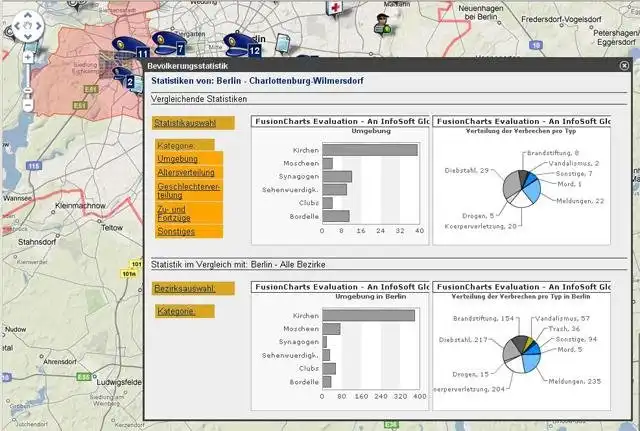Click the yellow 101 road shield on the map
This screenshot has height=431, width=640.
[136, 264]
